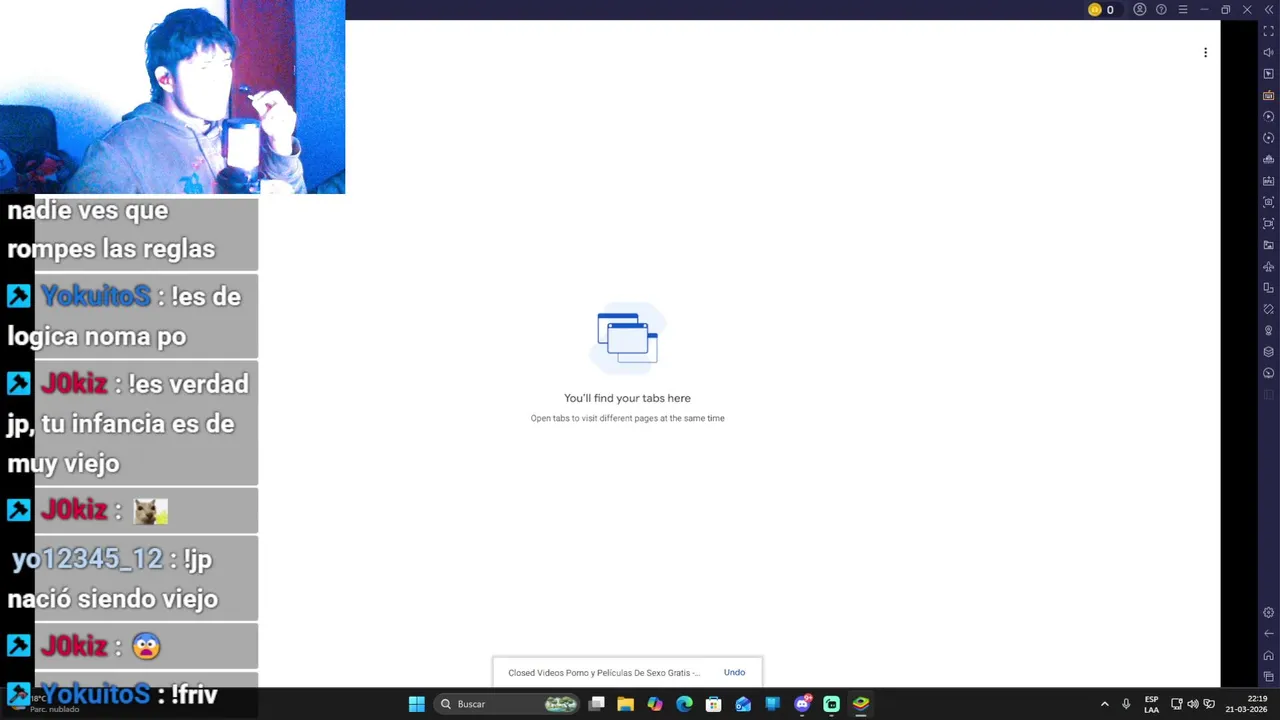The height and width of the screenshot is (720, 1280).
Task: Click the scared face emoji in chat
Action: 146,646
